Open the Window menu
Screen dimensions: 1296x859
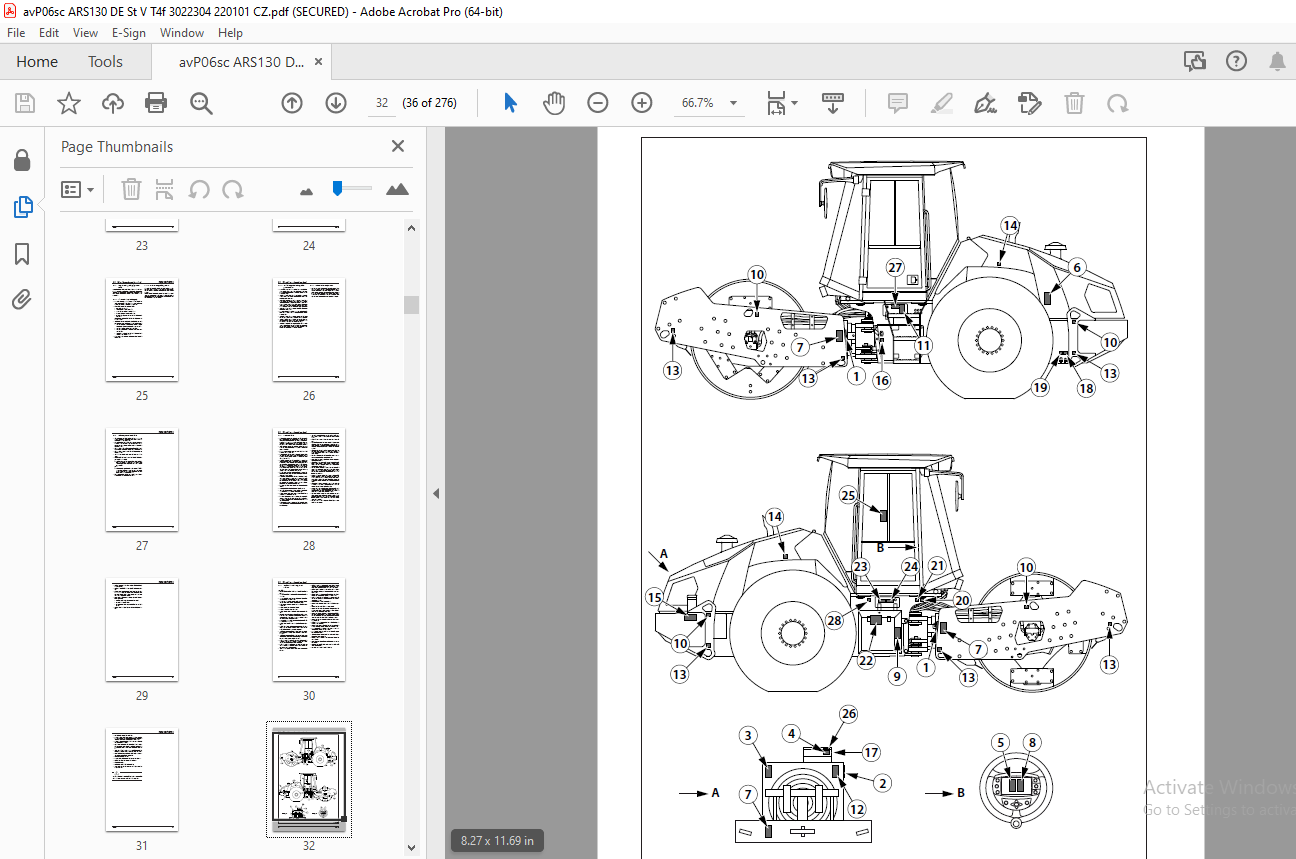tap(182, 33)
